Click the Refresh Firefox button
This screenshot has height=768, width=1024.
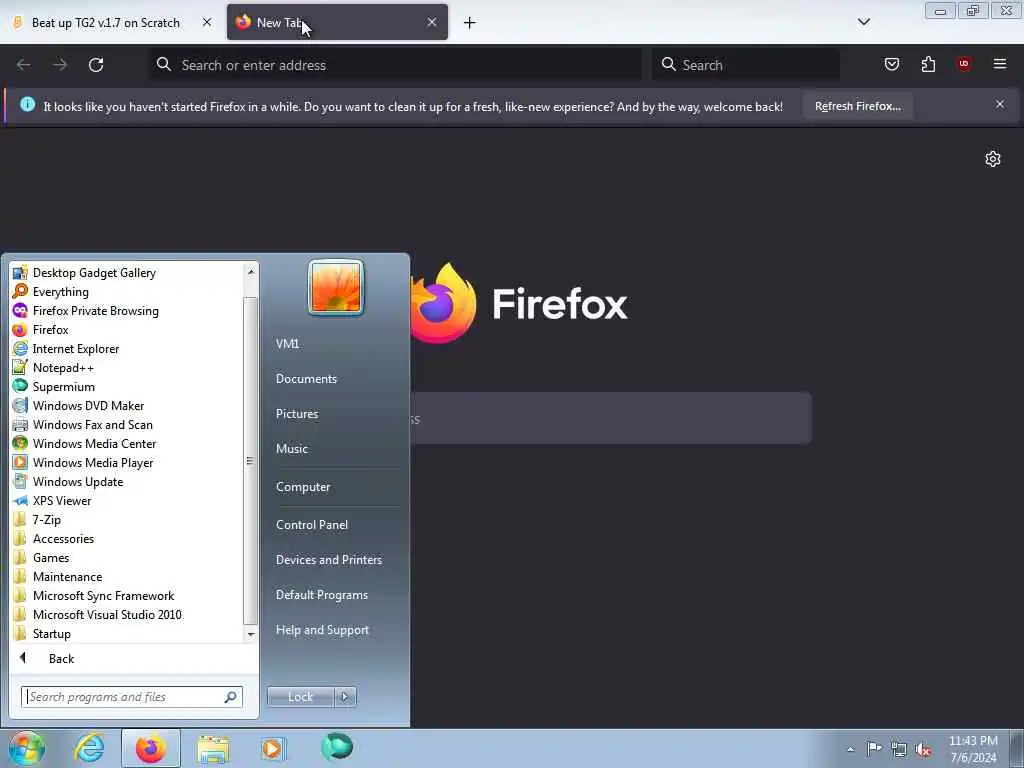point(857,106)
